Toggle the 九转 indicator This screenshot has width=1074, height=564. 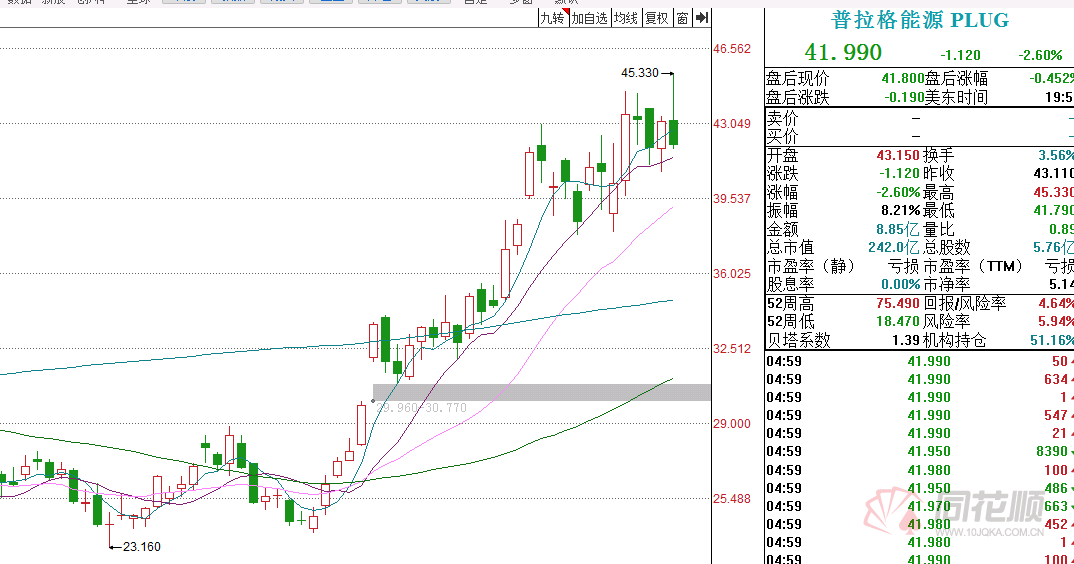click(552, 17)
